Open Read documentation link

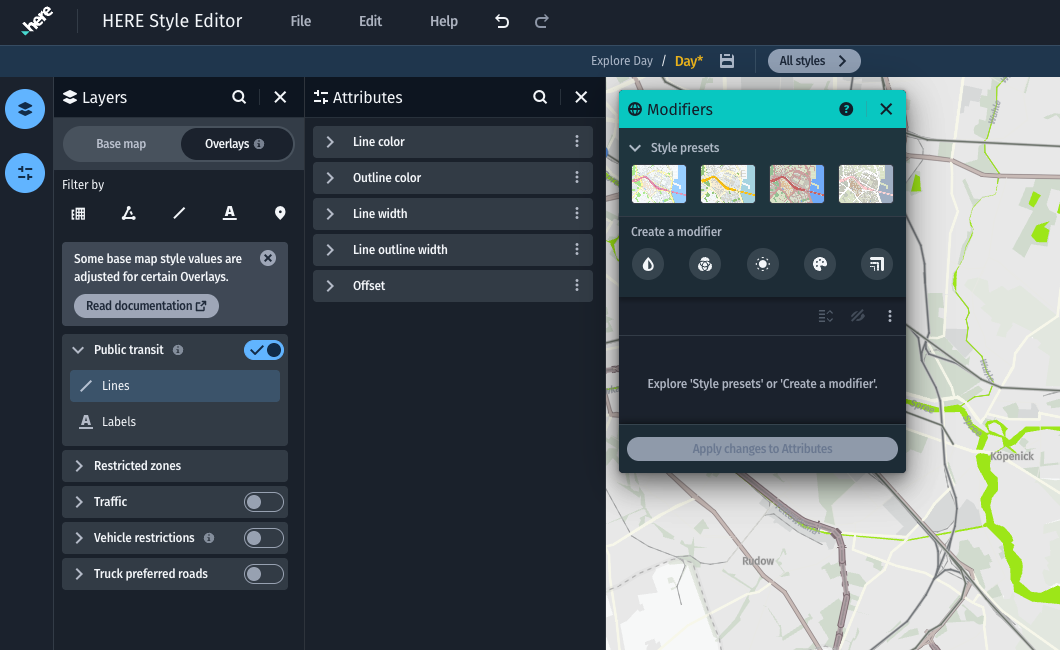146,306
